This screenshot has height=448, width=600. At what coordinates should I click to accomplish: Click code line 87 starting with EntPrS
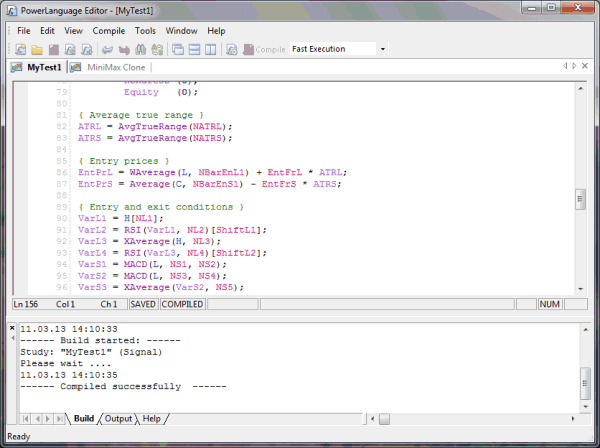[209, 184]
